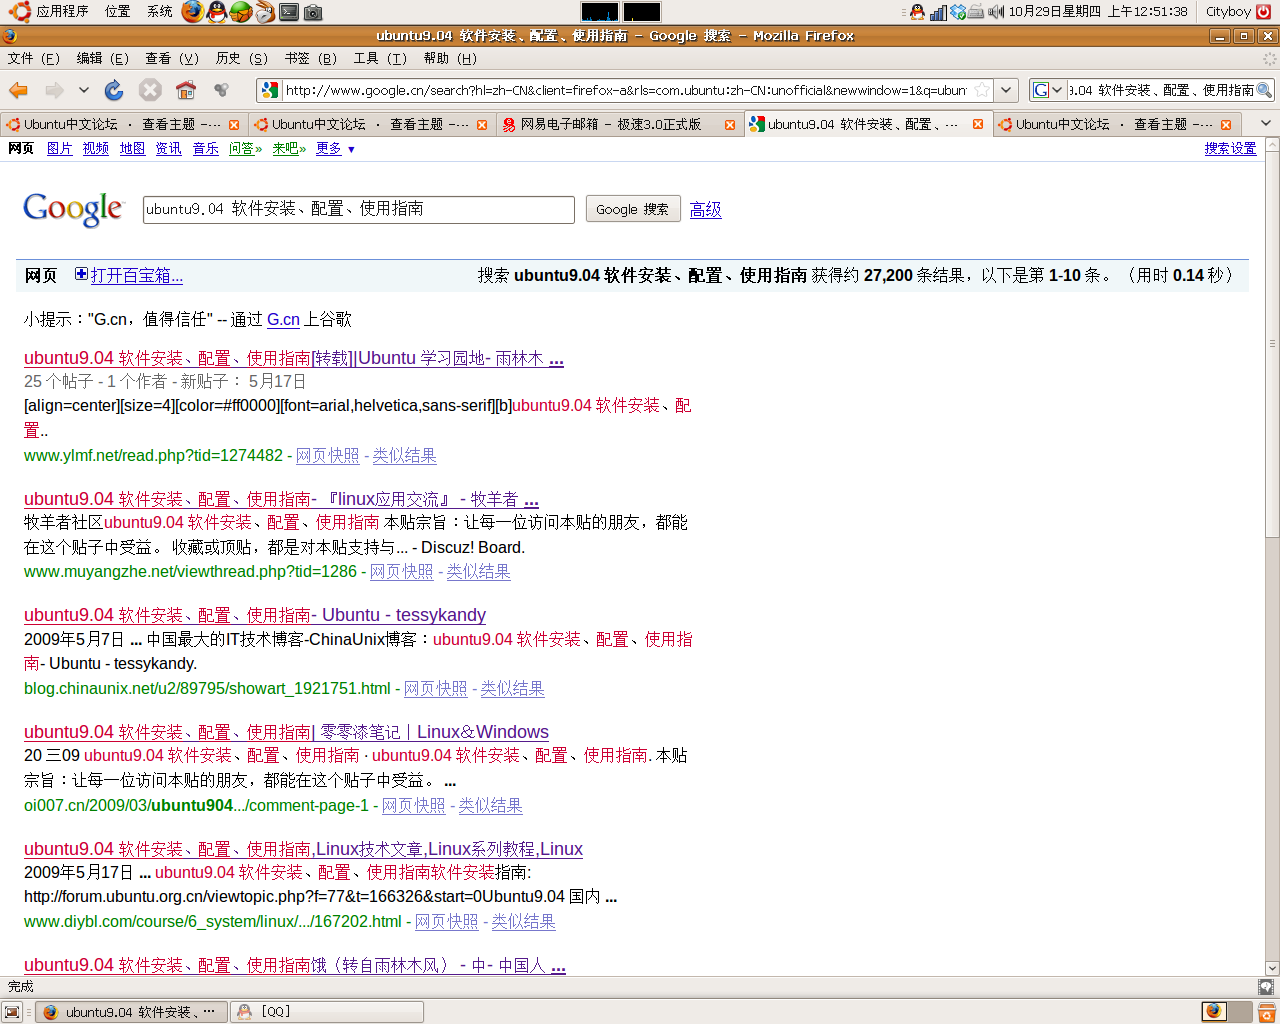Open the terminal launcher in the panel
The image size is (1280, 1024).
289,12
